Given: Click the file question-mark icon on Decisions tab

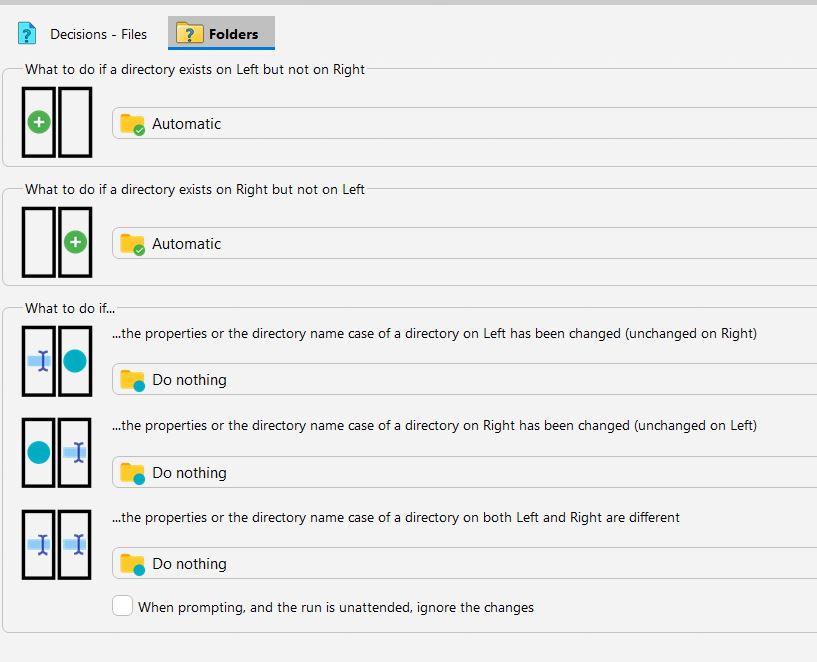Looking at the screenshot, I should coord(27,34).
